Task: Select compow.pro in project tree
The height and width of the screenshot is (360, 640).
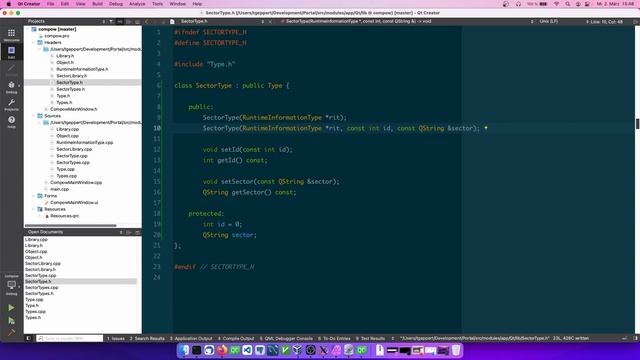Action: coord(56,36)
